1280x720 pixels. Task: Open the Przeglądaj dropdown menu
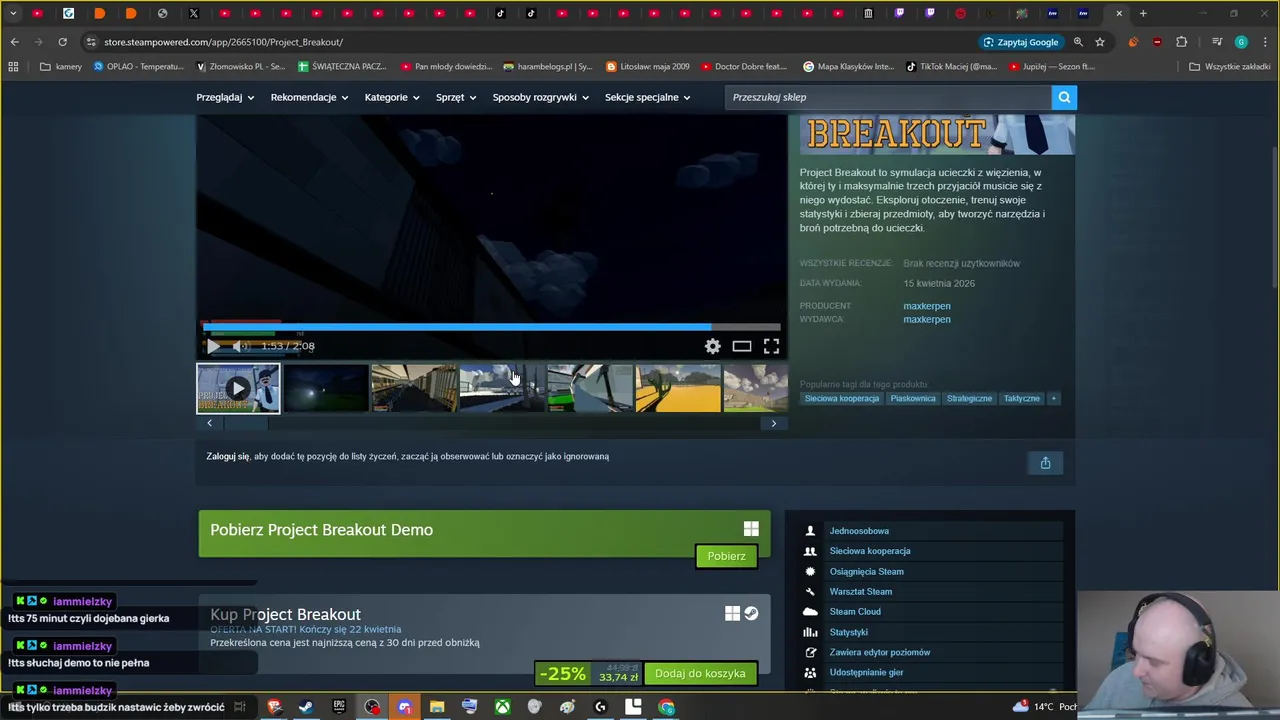click(x=225, y=97)
